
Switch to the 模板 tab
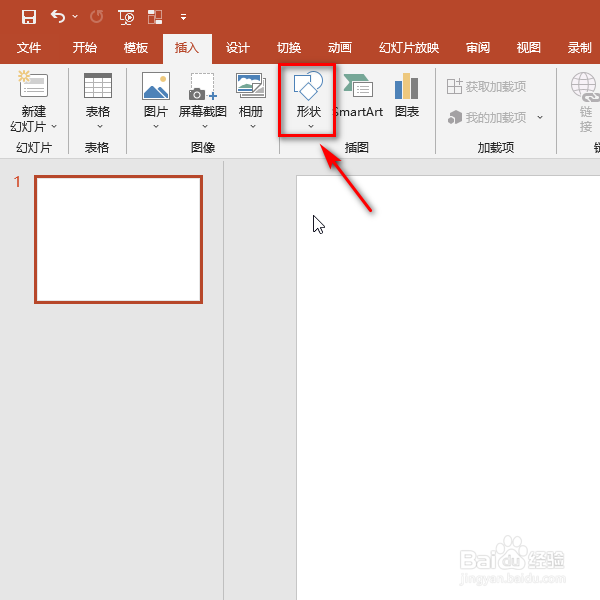coord(136,48)
